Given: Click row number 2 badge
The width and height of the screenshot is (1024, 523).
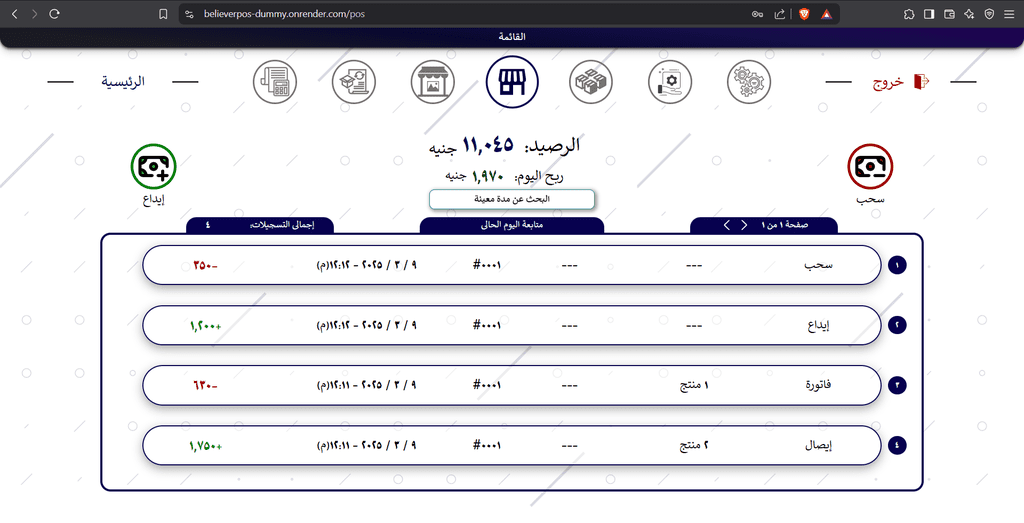Looking at the screenshot, I should [x=897, y=325].
